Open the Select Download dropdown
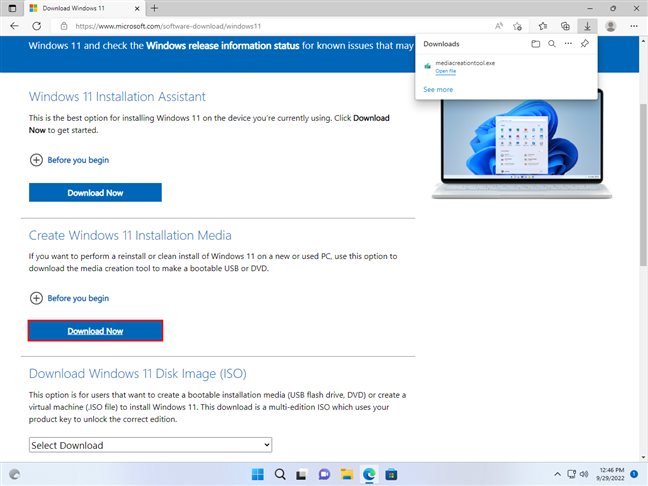The height and width of the screenshot is (486, 648). (x=150, y=445)
